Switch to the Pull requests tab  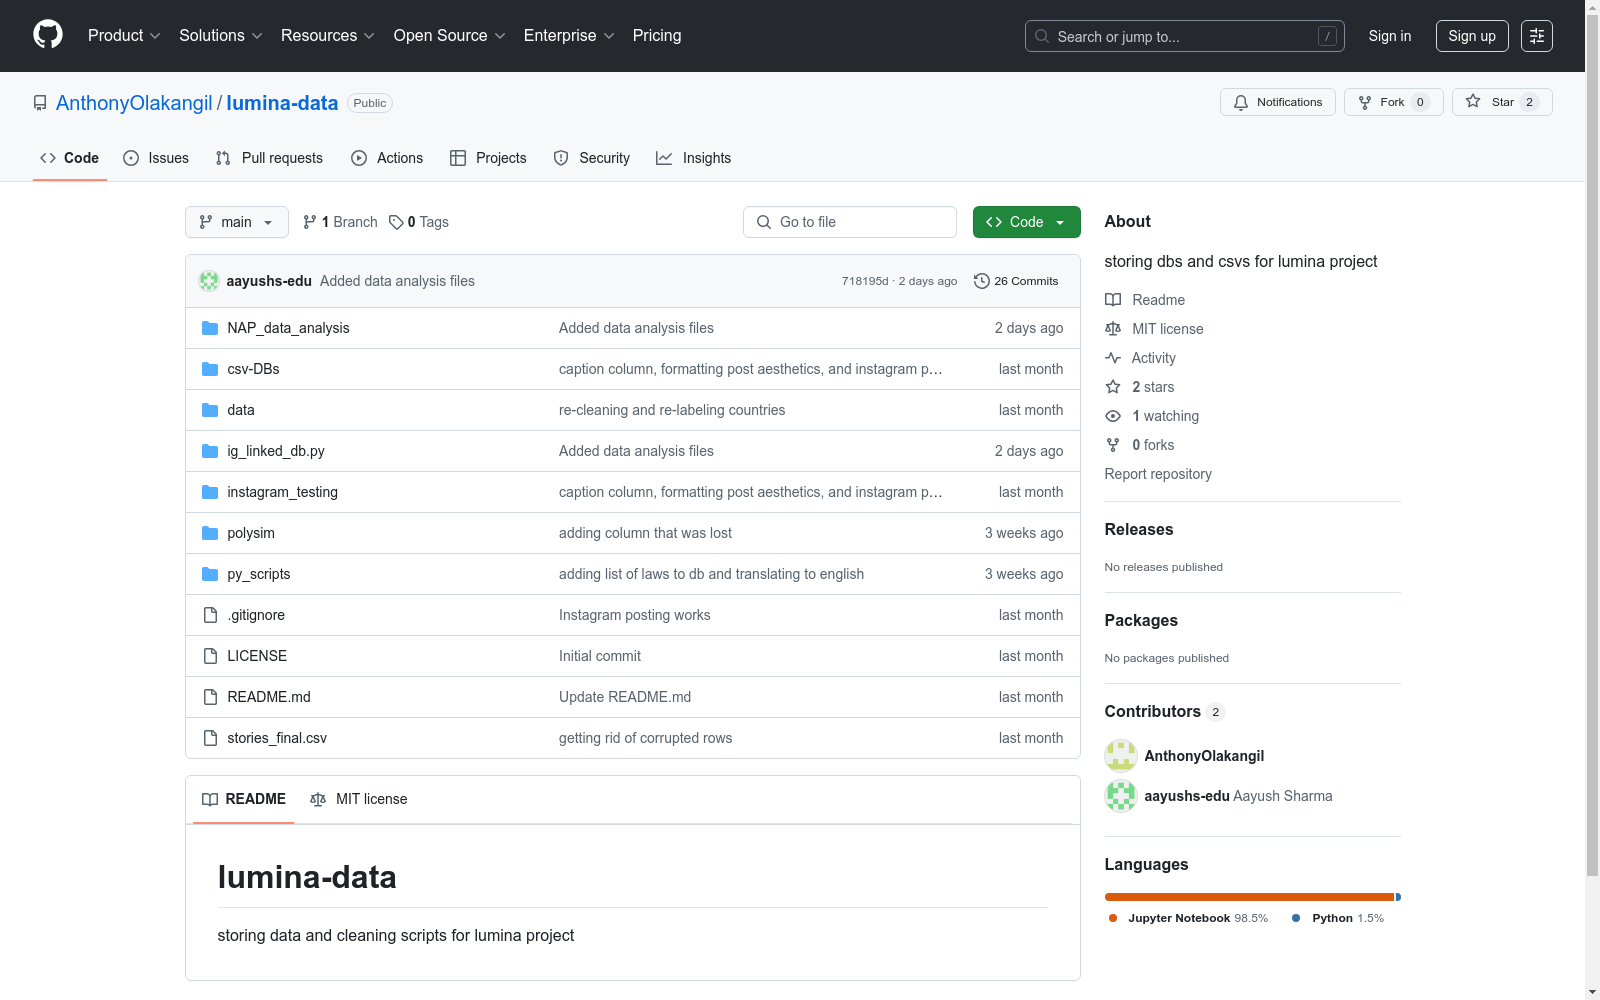(269, 158)
